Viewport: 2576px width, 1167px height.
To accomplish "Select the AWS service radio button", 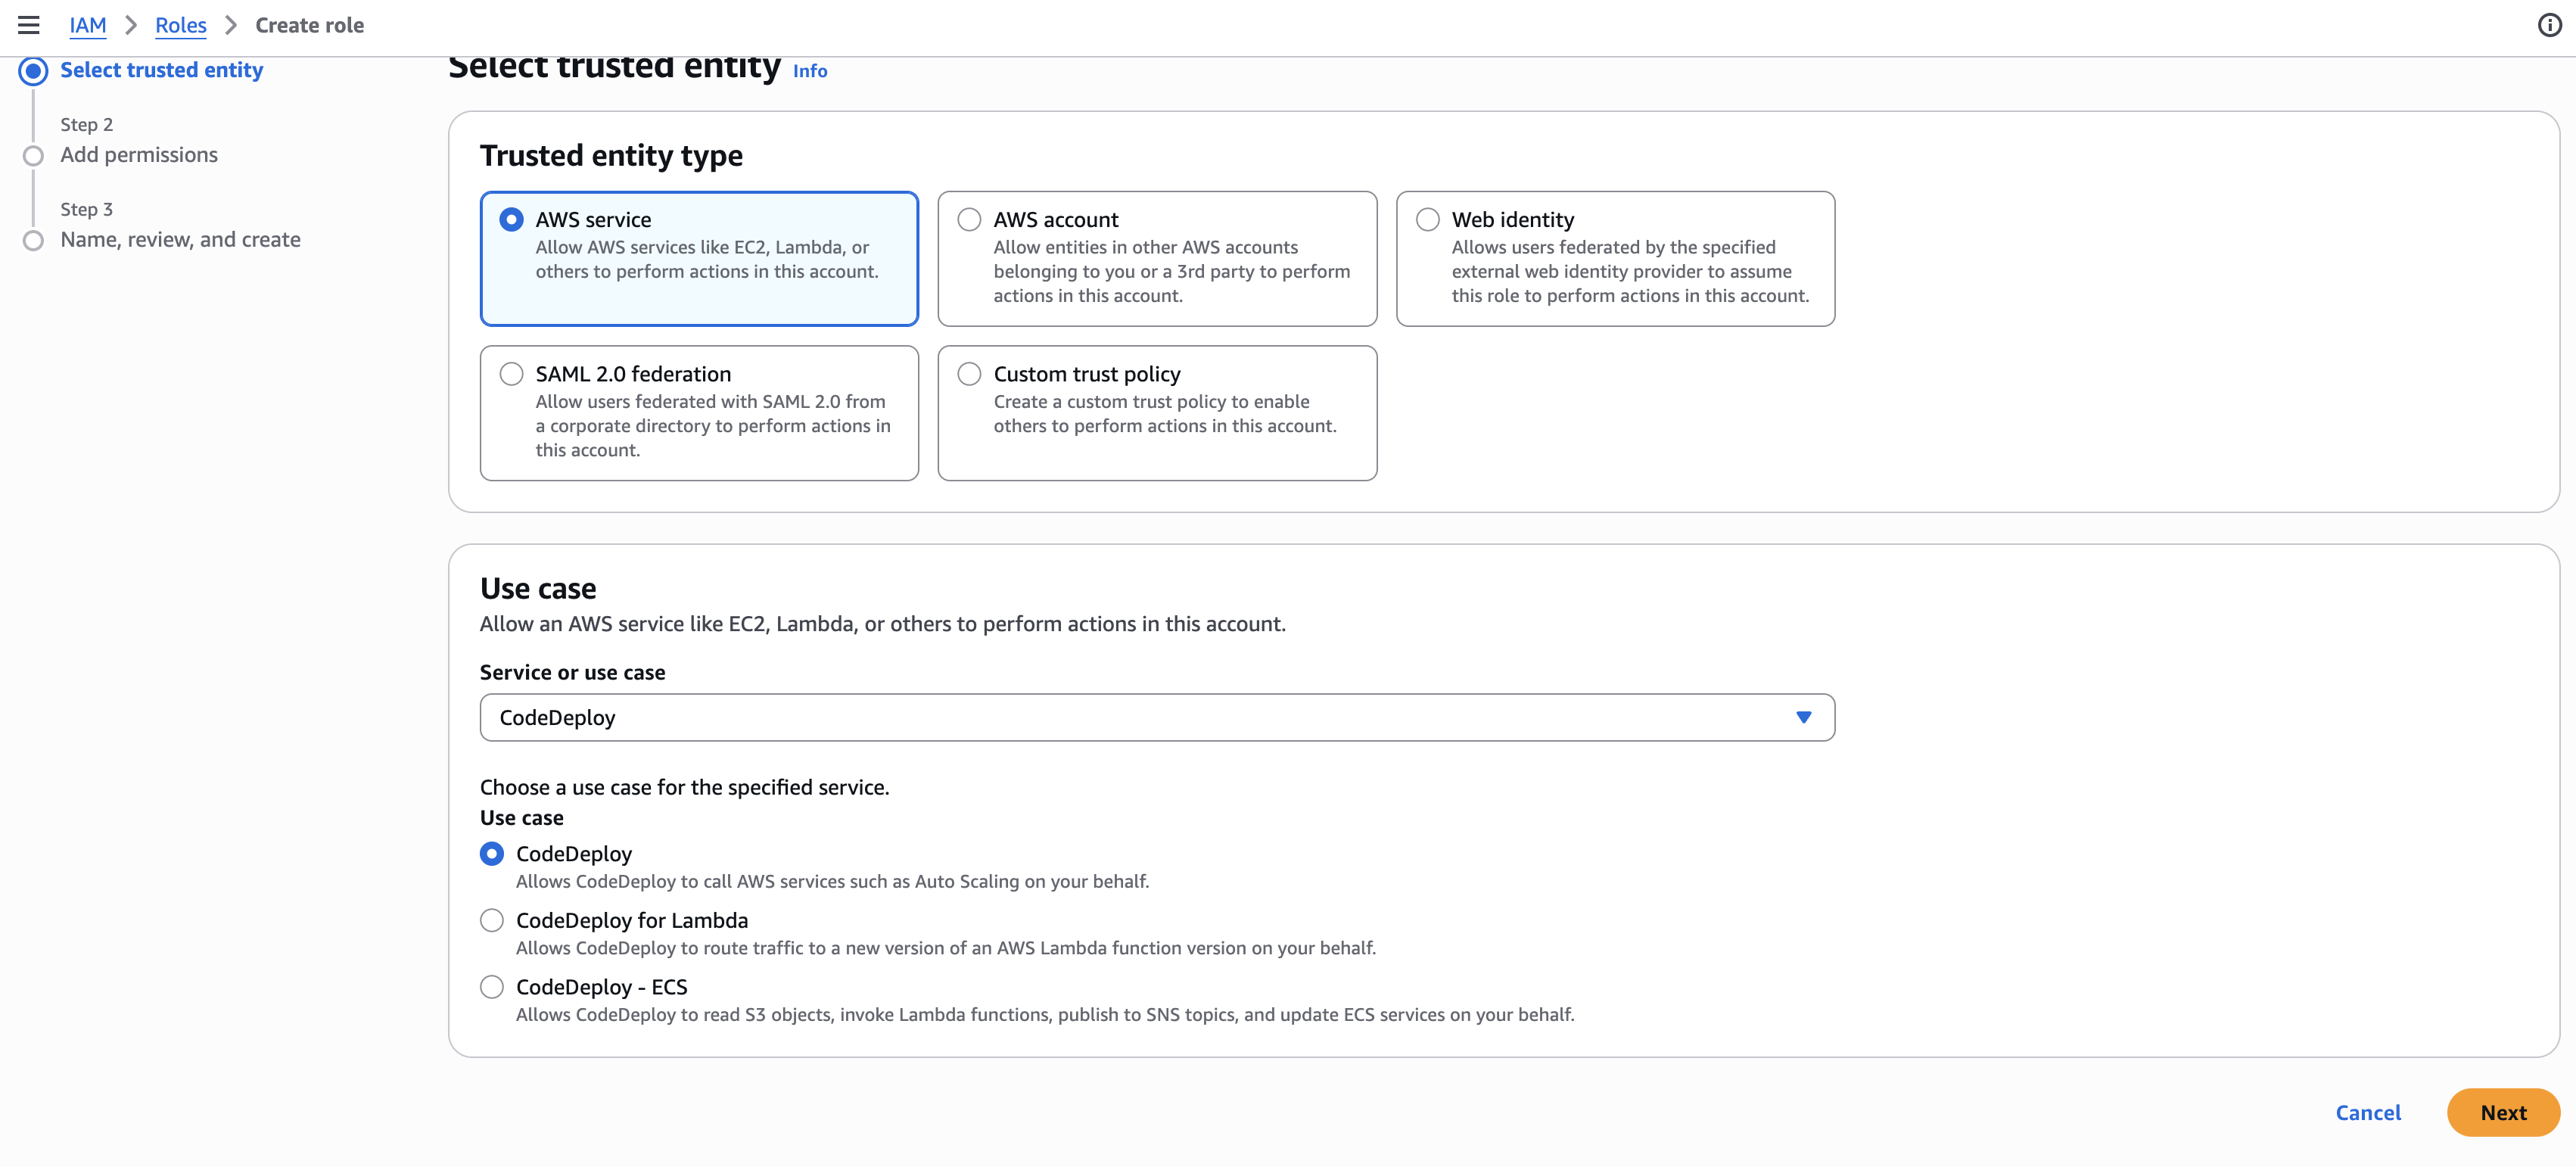I will coord(511,220).
